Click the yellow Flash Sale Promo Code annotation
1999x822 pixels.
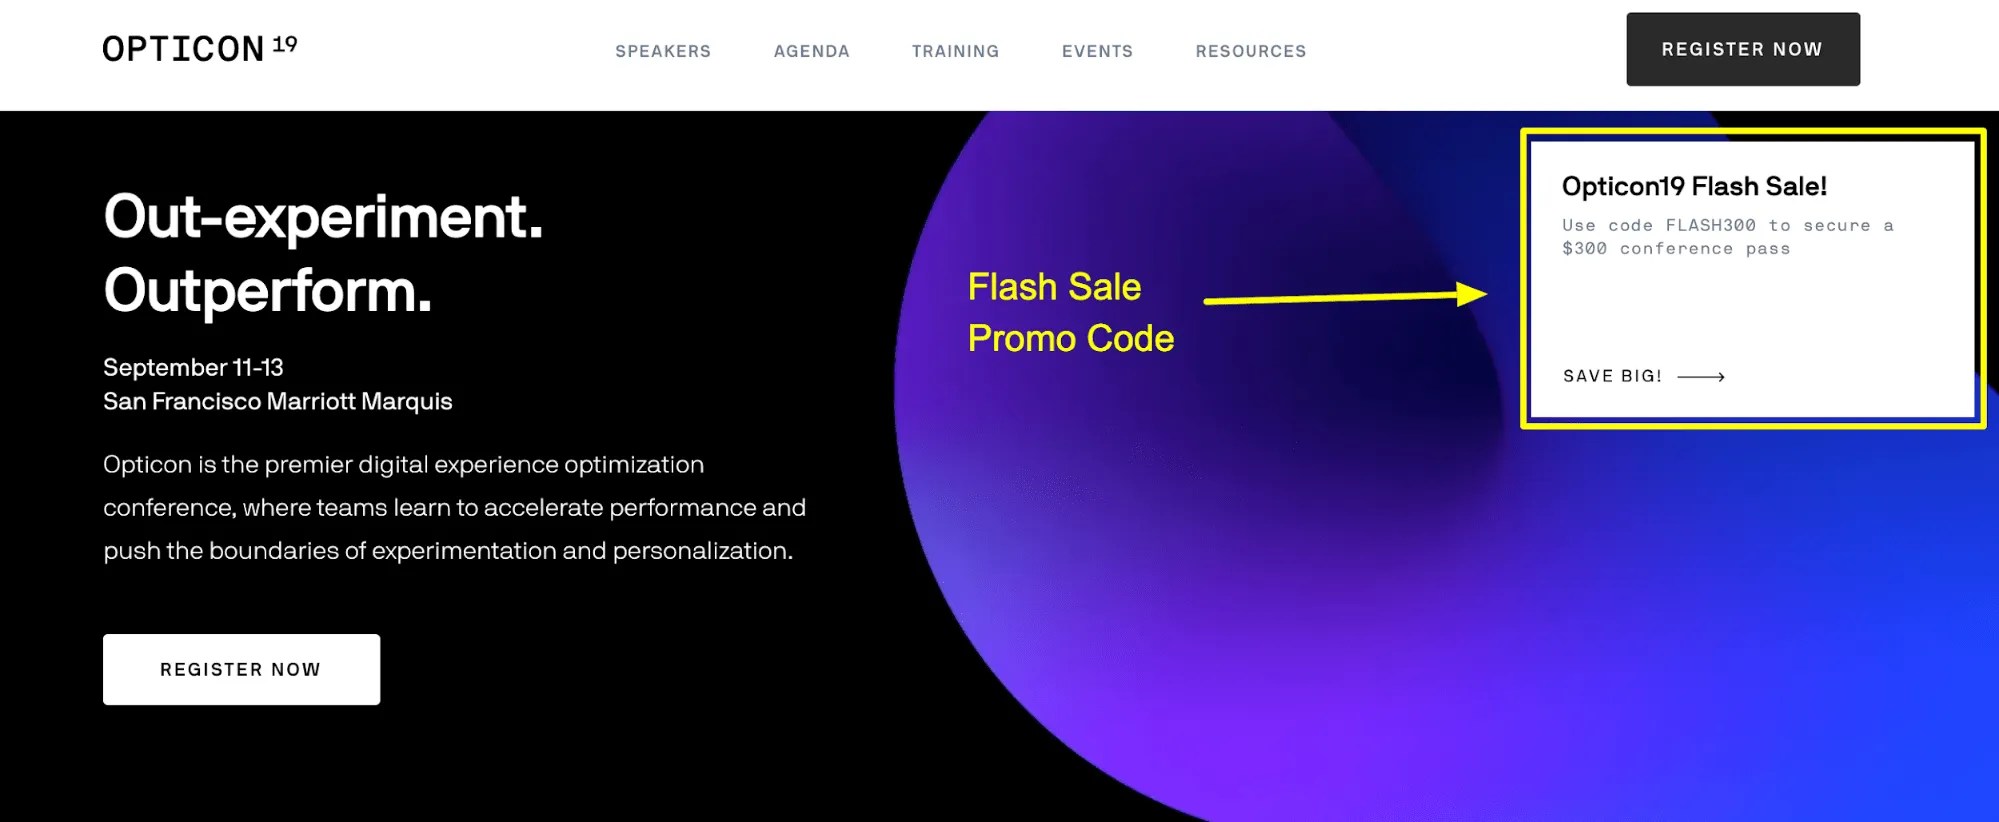1069,312
